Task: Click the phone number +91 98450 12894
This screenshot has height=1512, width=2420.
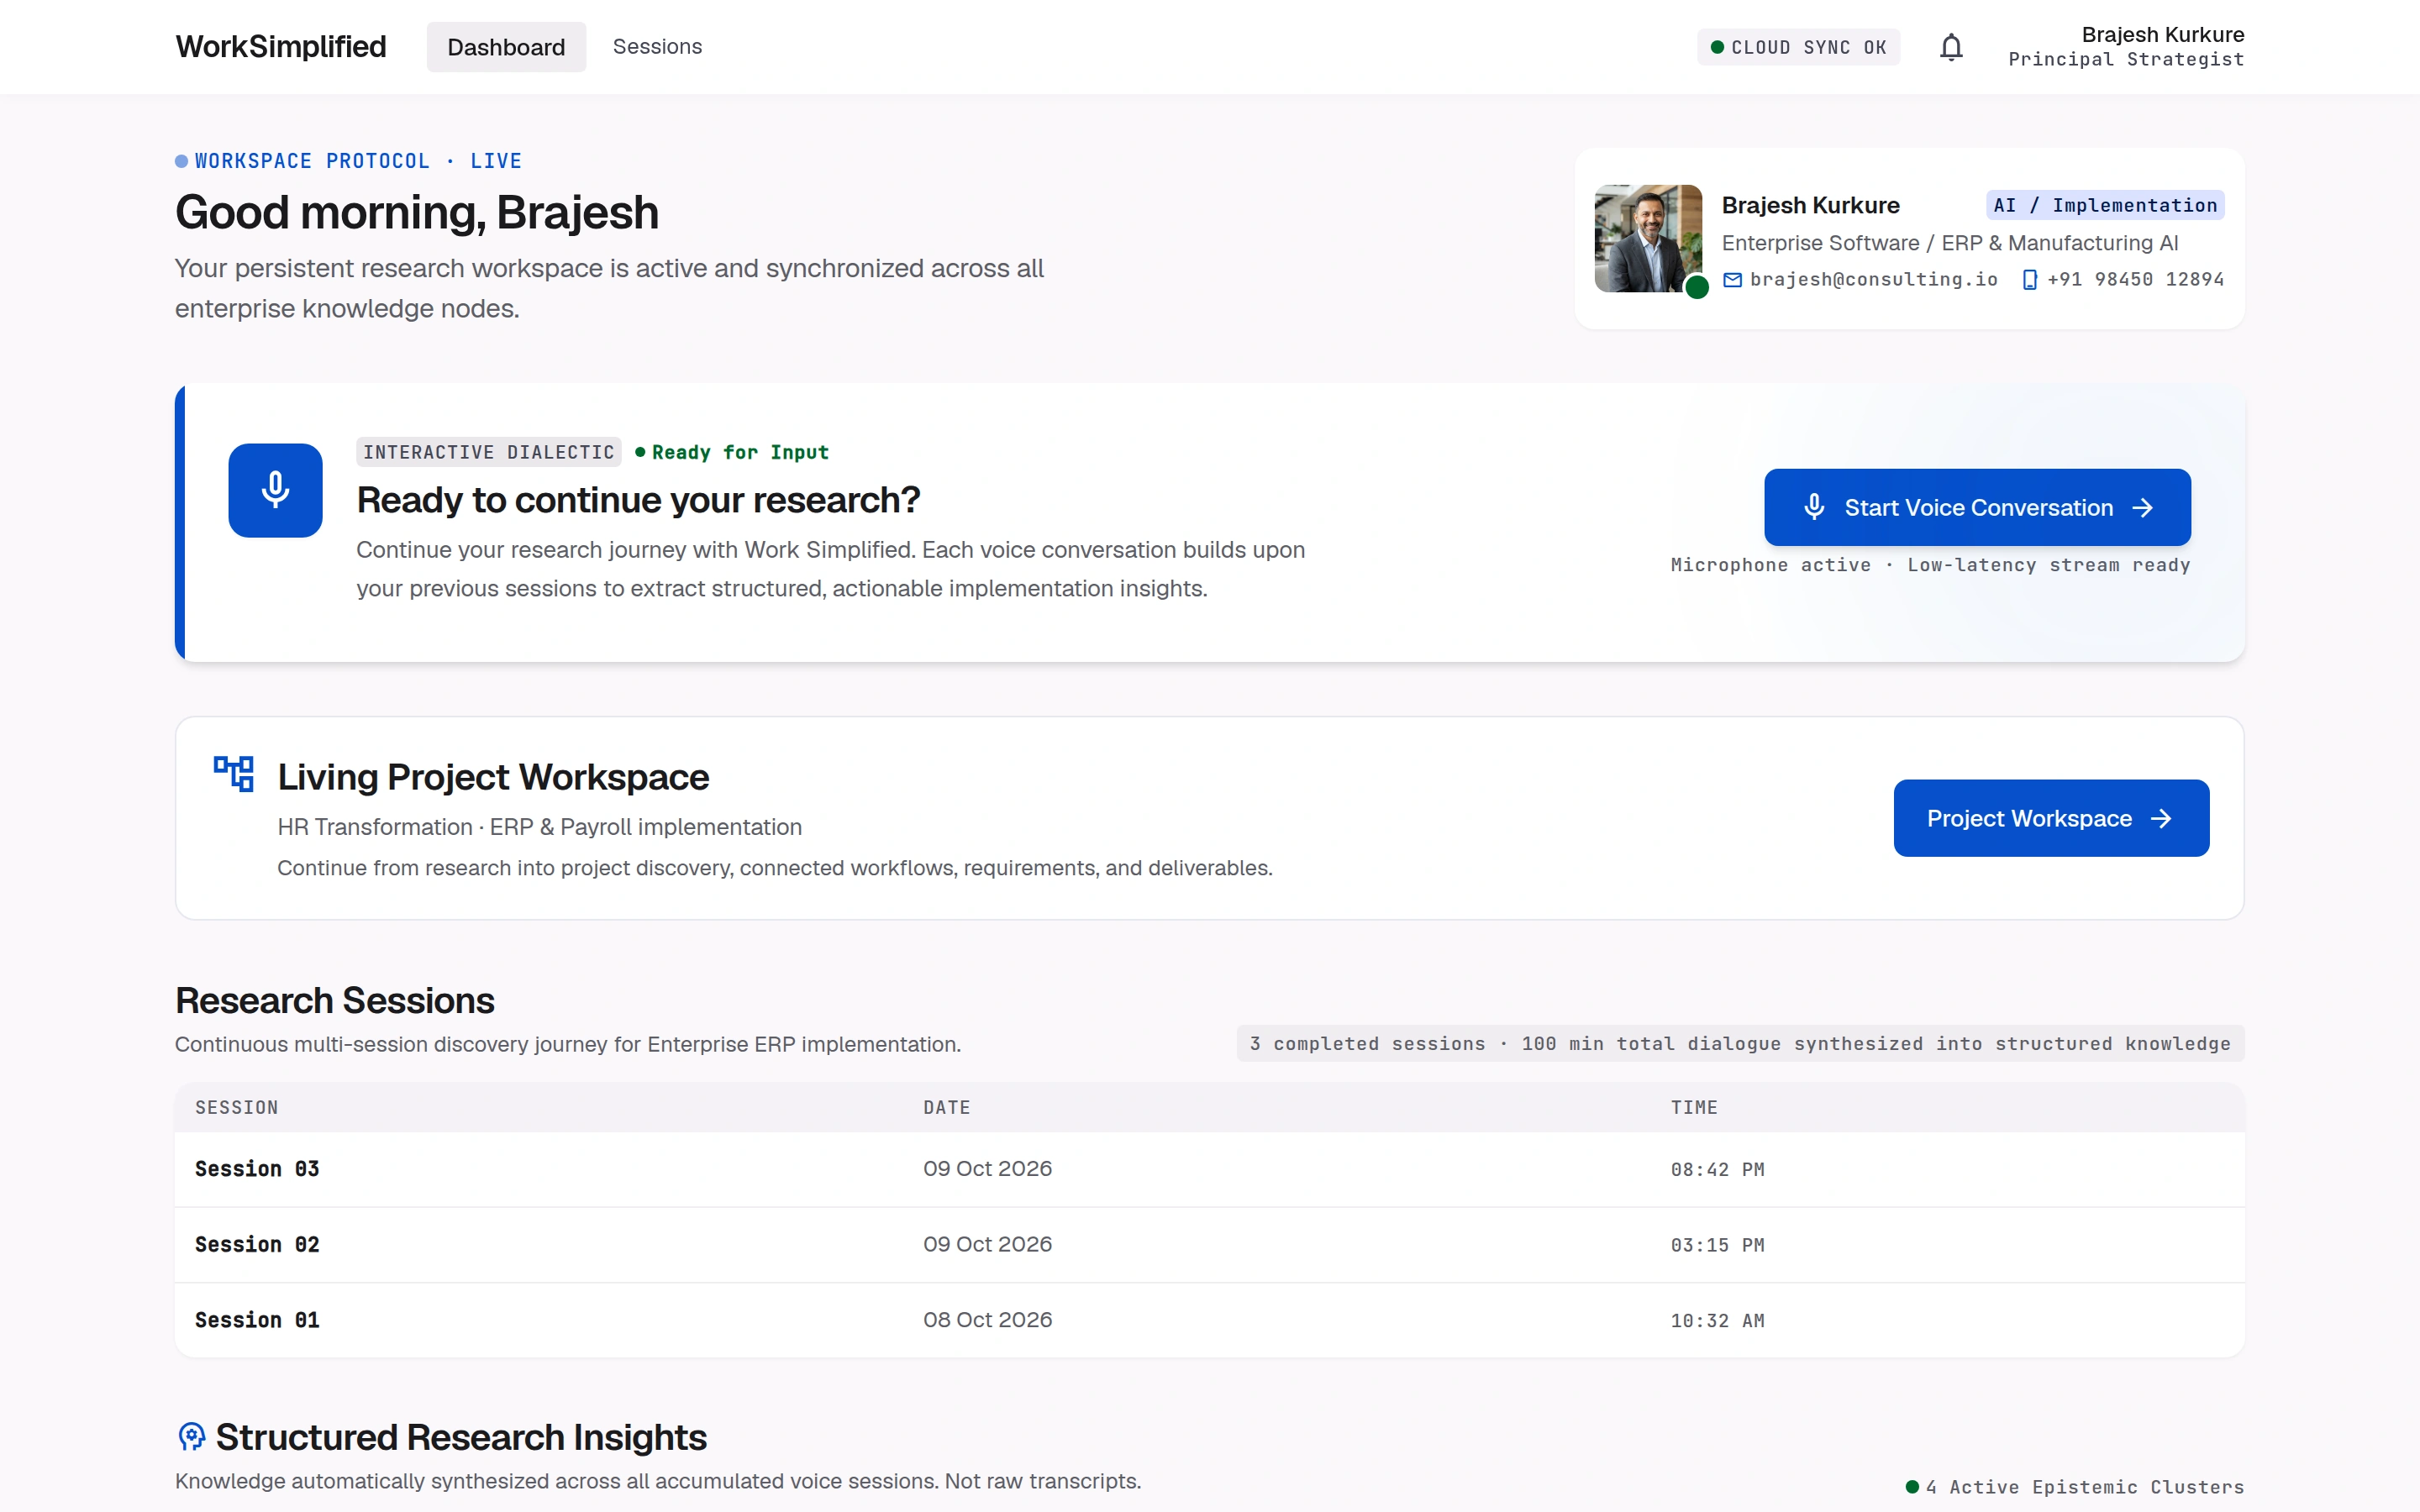Action: (x=2135, y=280)
